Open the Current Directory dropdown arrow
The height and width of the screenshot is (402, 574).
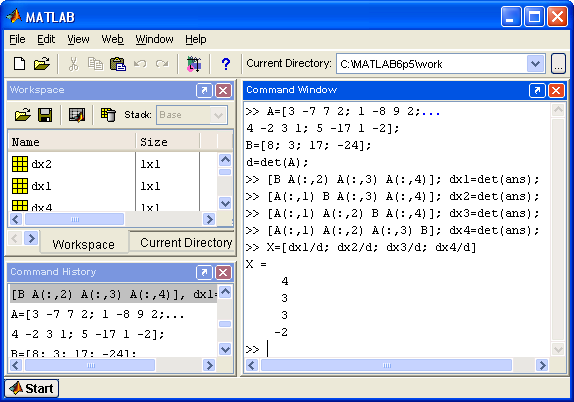[536, 64]
